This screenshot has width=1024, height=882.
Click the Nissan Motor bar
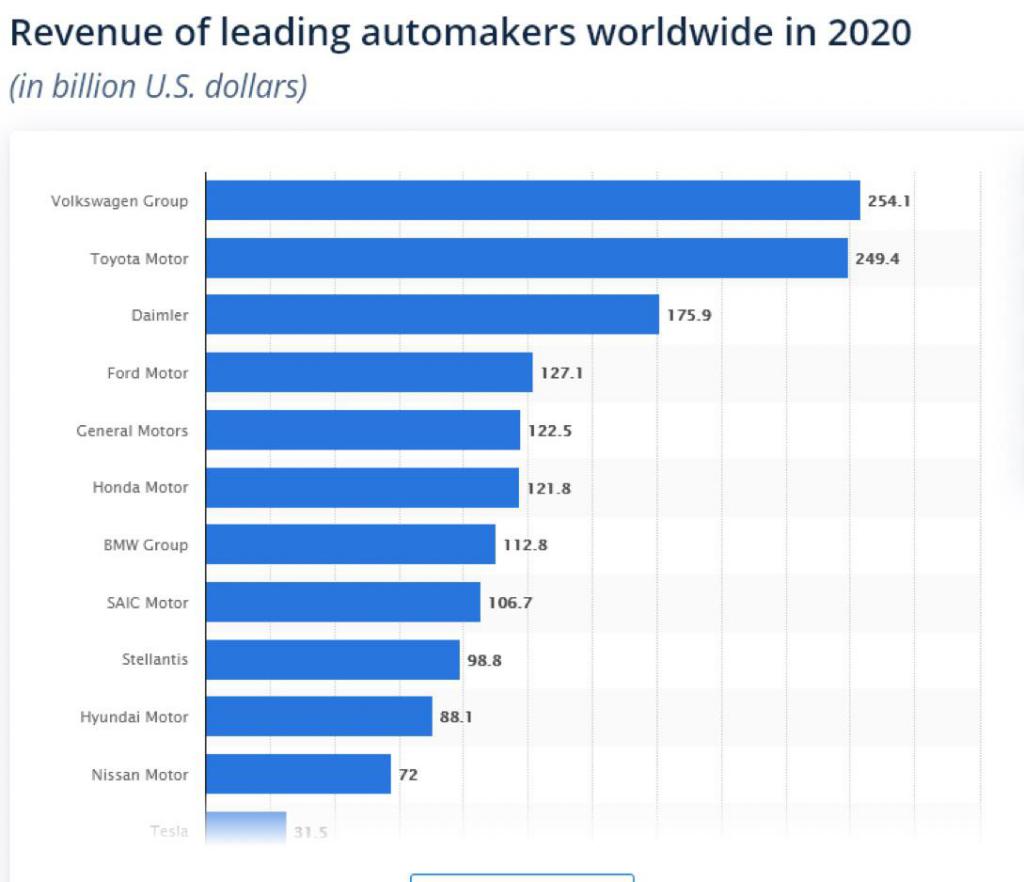pos(298,774)
